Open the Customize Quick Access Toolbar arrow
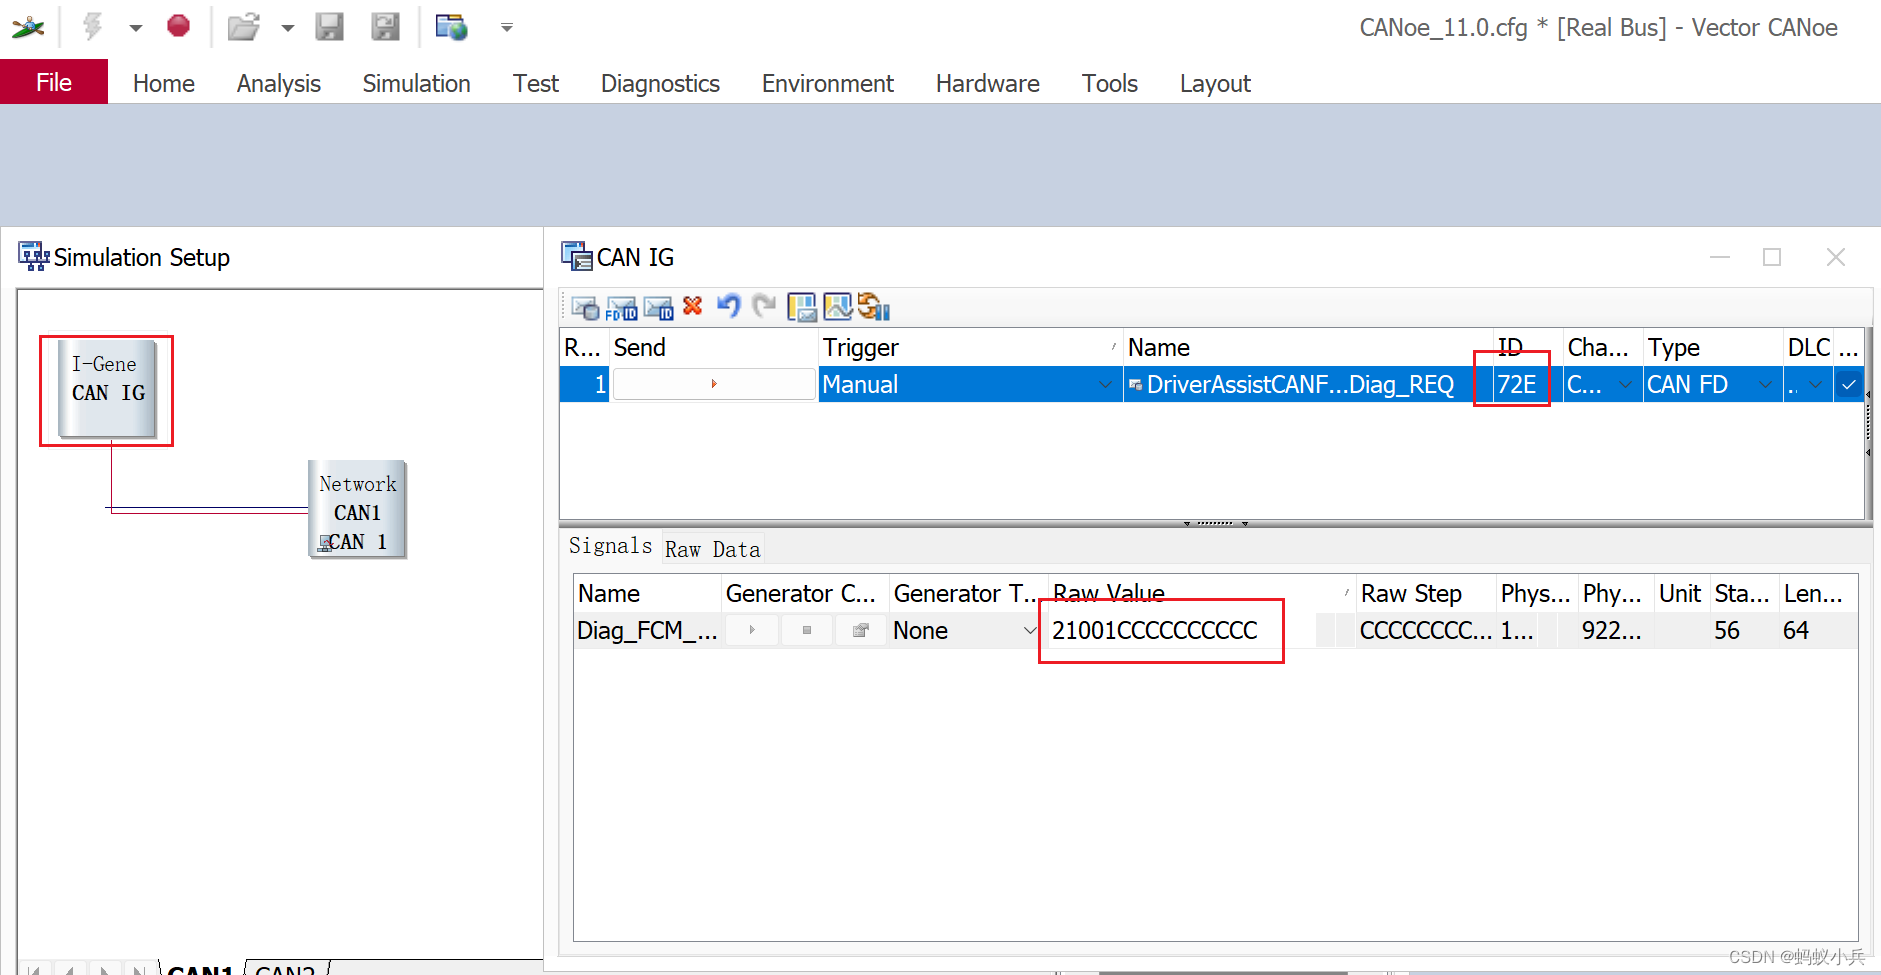 point(507,28)
